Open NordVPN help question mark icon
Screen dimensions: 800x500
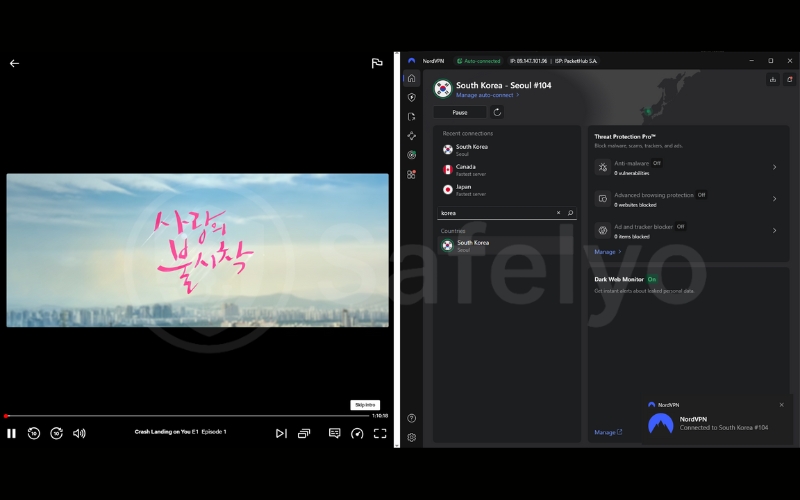(412, 418)
